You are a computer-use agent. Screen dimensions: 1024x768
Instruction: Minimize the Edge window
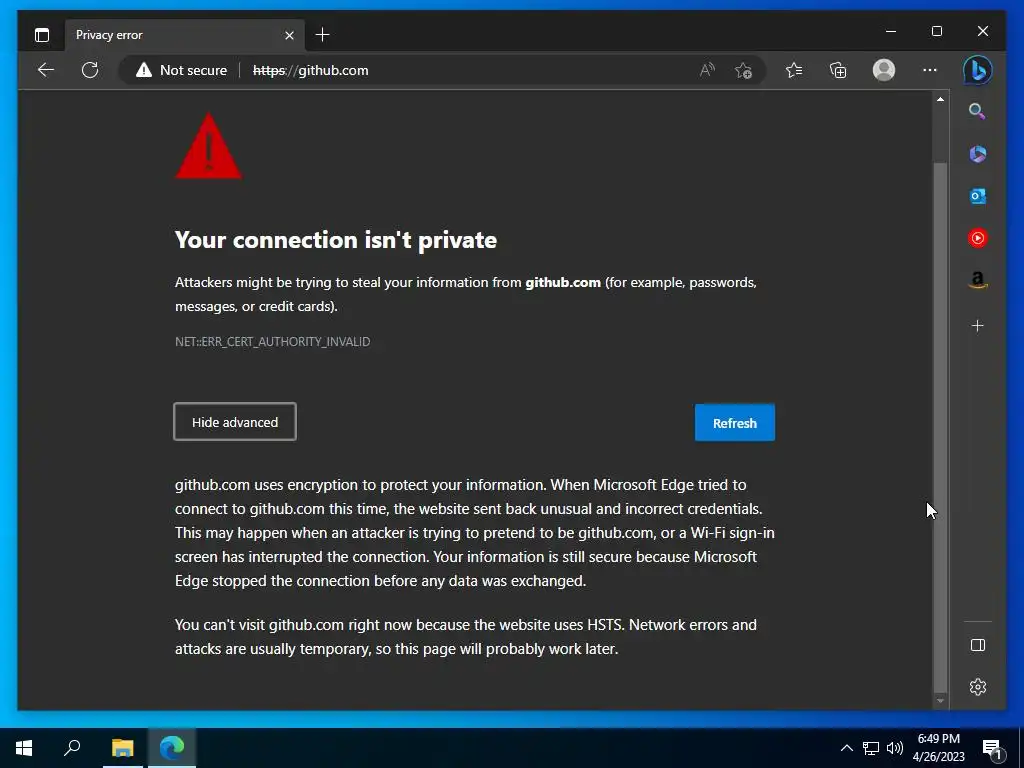pyautogui.click(x=891, y=31)
